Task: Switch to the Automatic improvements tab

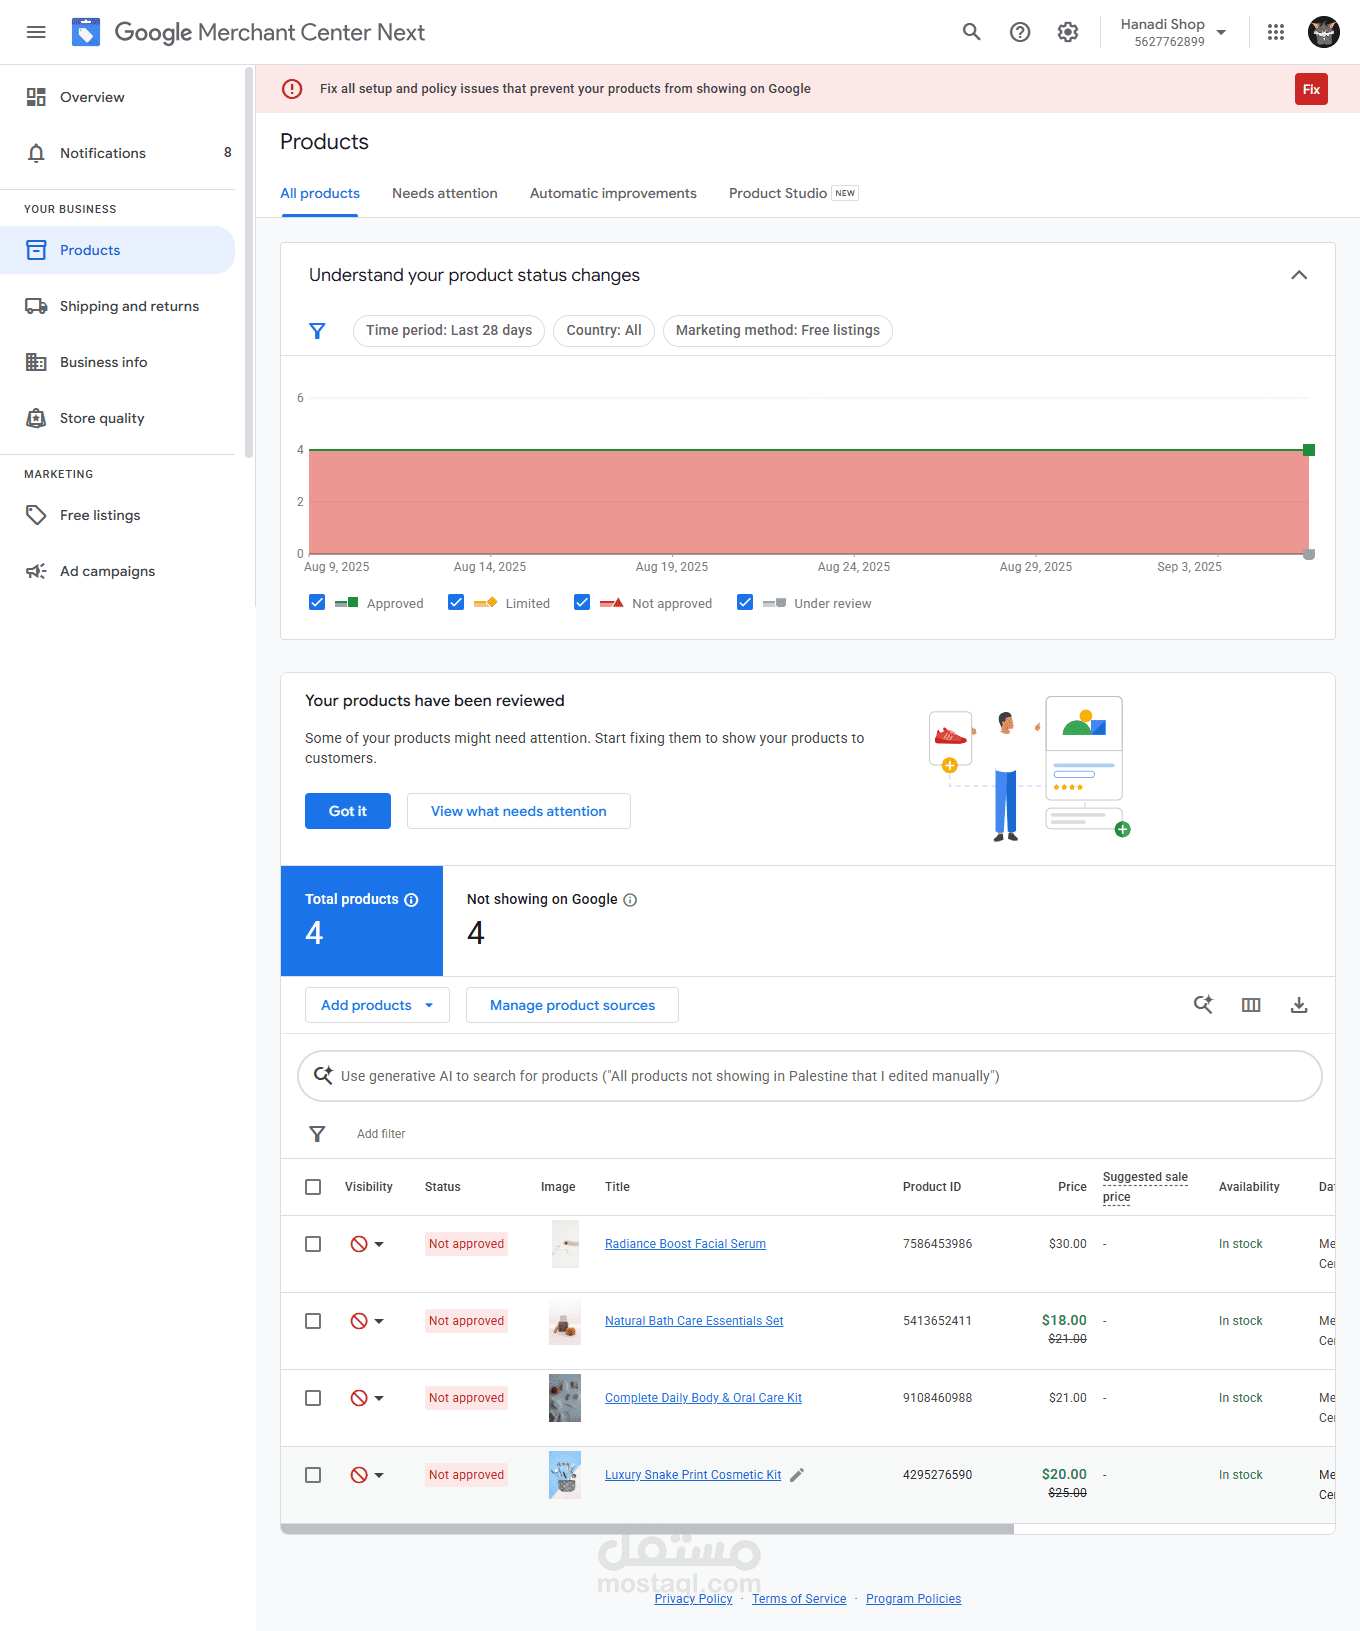Action: click(613, 193)
